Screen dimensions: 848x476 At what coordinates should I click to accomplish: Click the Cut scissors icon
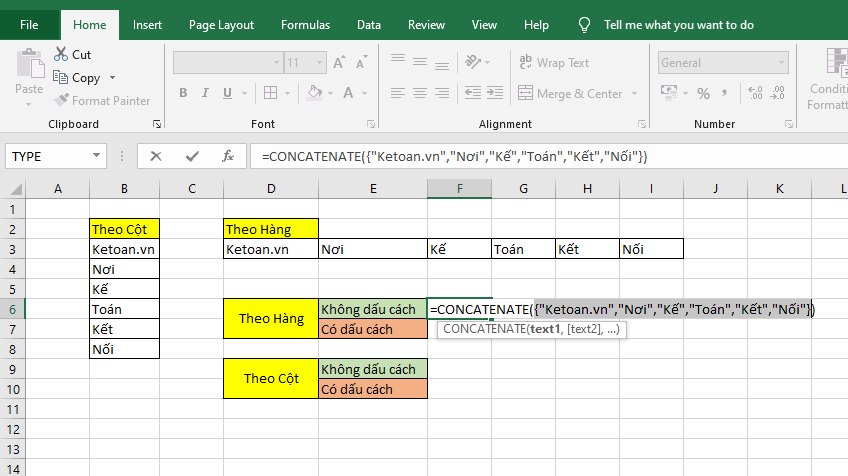pyautogui.click(x=62, y=55)
